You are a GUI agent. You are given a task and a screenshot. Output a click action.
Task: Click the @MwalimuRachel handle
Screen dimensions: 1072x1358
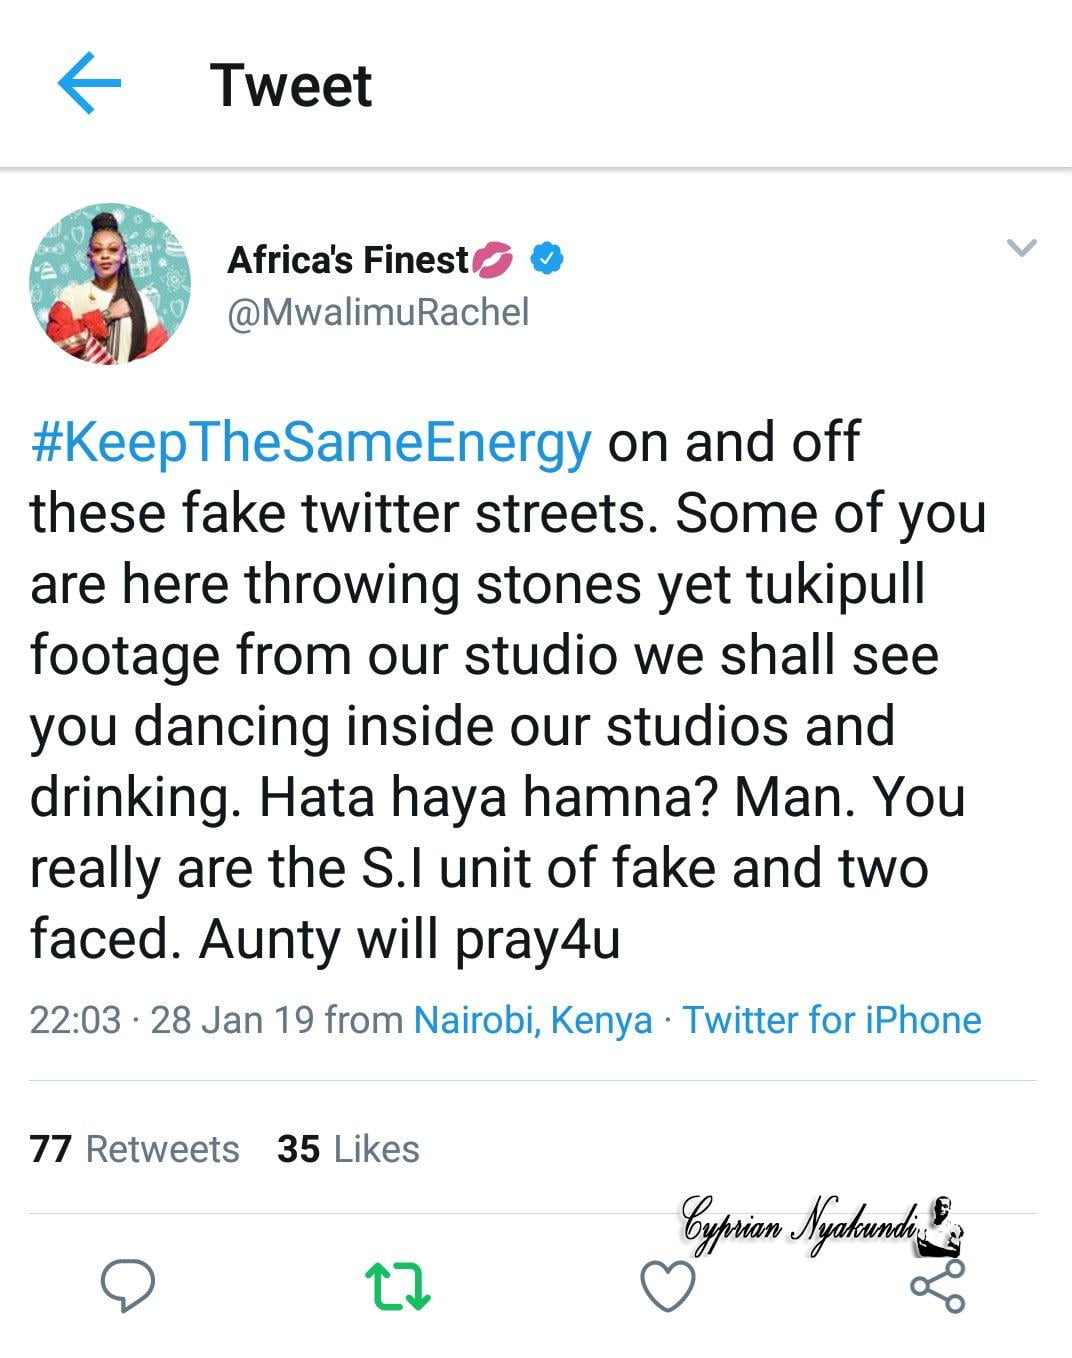(378, 313)
